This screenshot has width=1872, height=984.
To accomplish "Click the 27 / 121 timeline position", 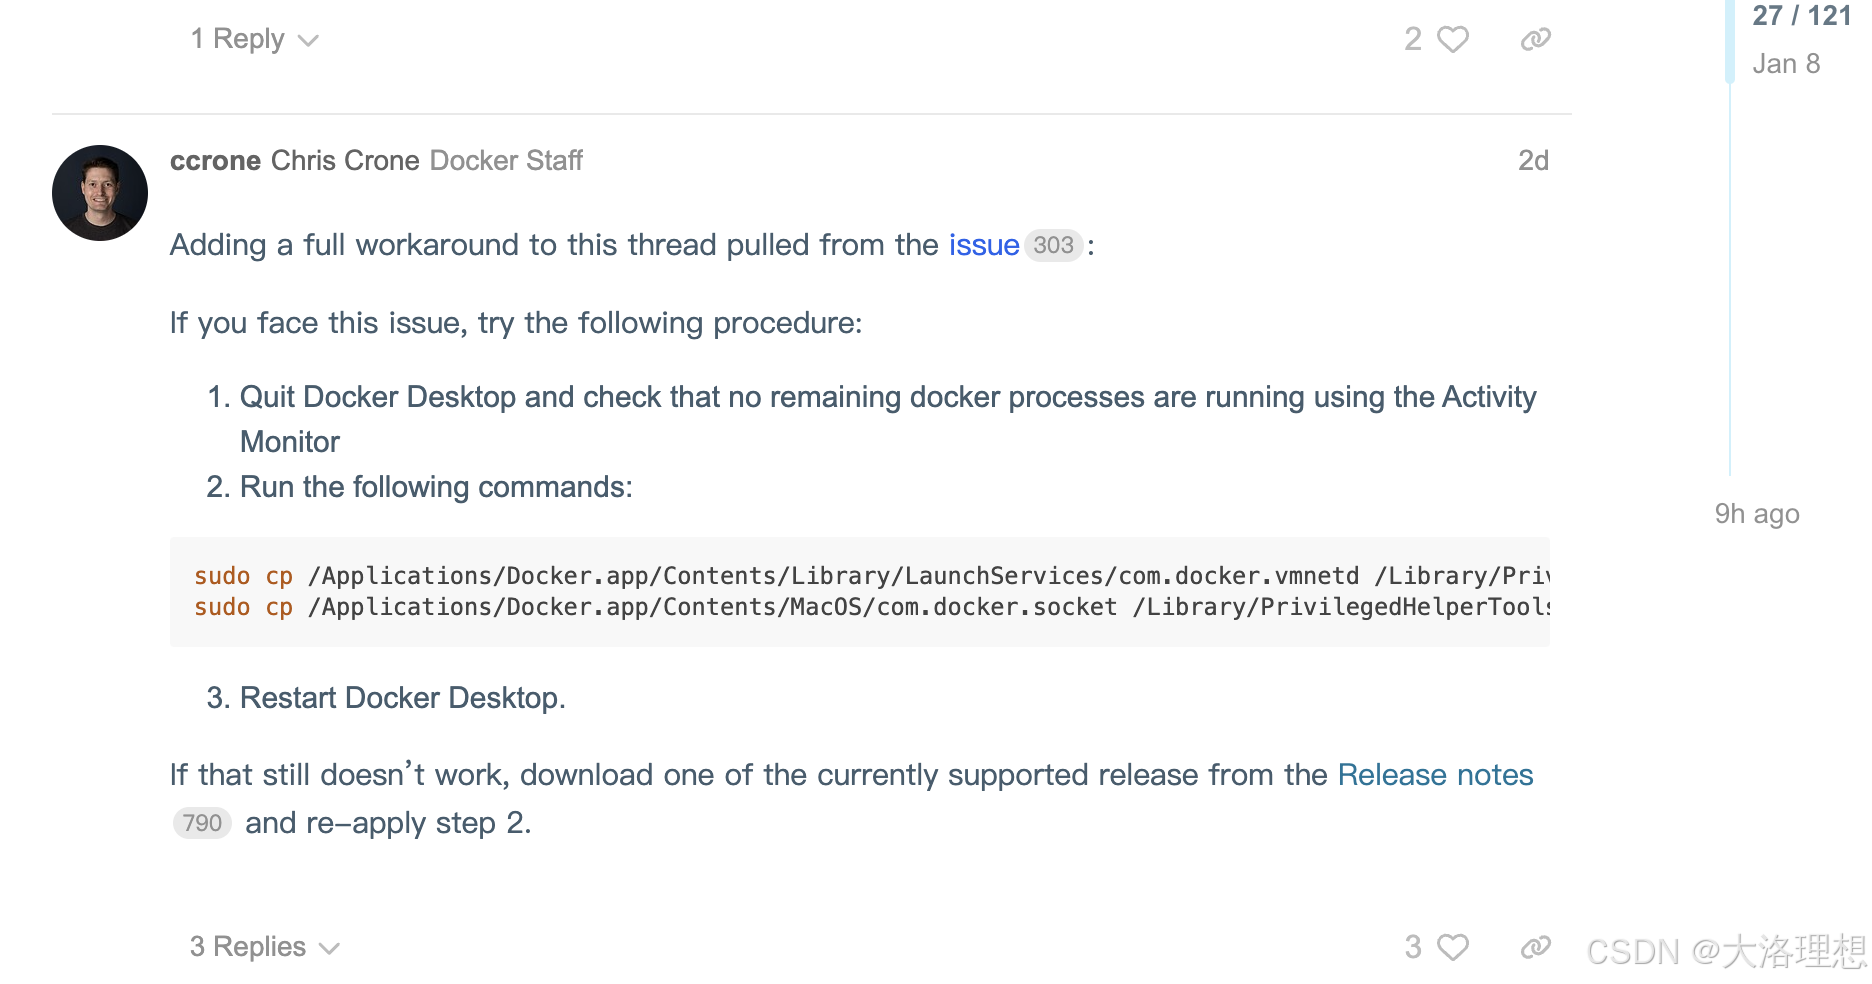I will [1802, 16].
